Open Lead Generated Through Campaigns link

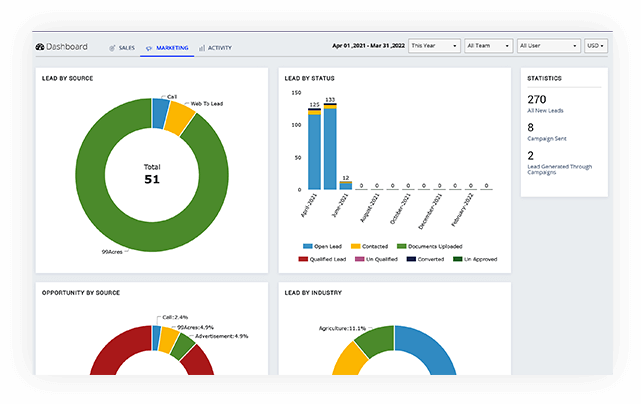click(559, 169)
